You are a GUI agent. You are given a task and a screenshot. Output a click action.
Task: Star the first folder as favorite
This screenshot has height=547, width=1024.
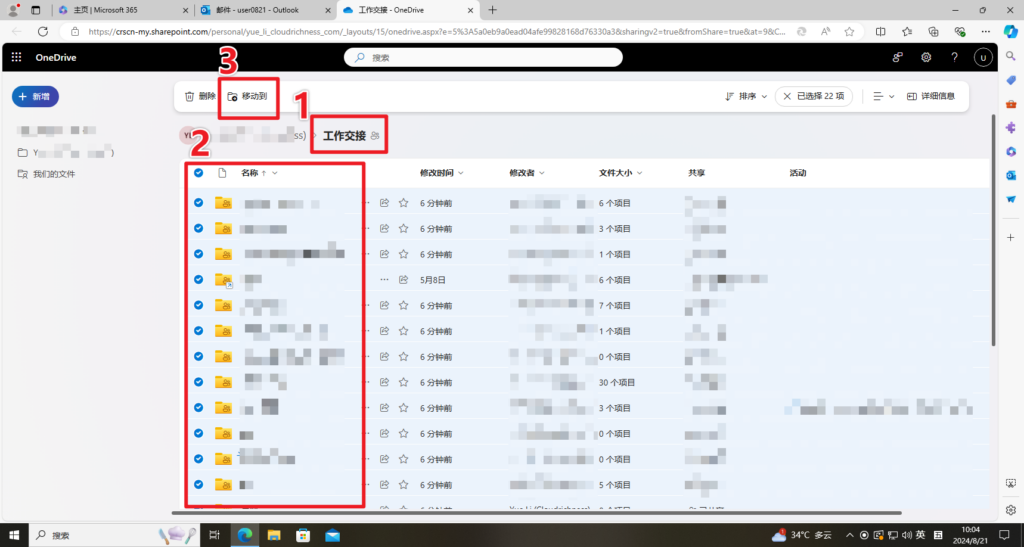point(404,203)
